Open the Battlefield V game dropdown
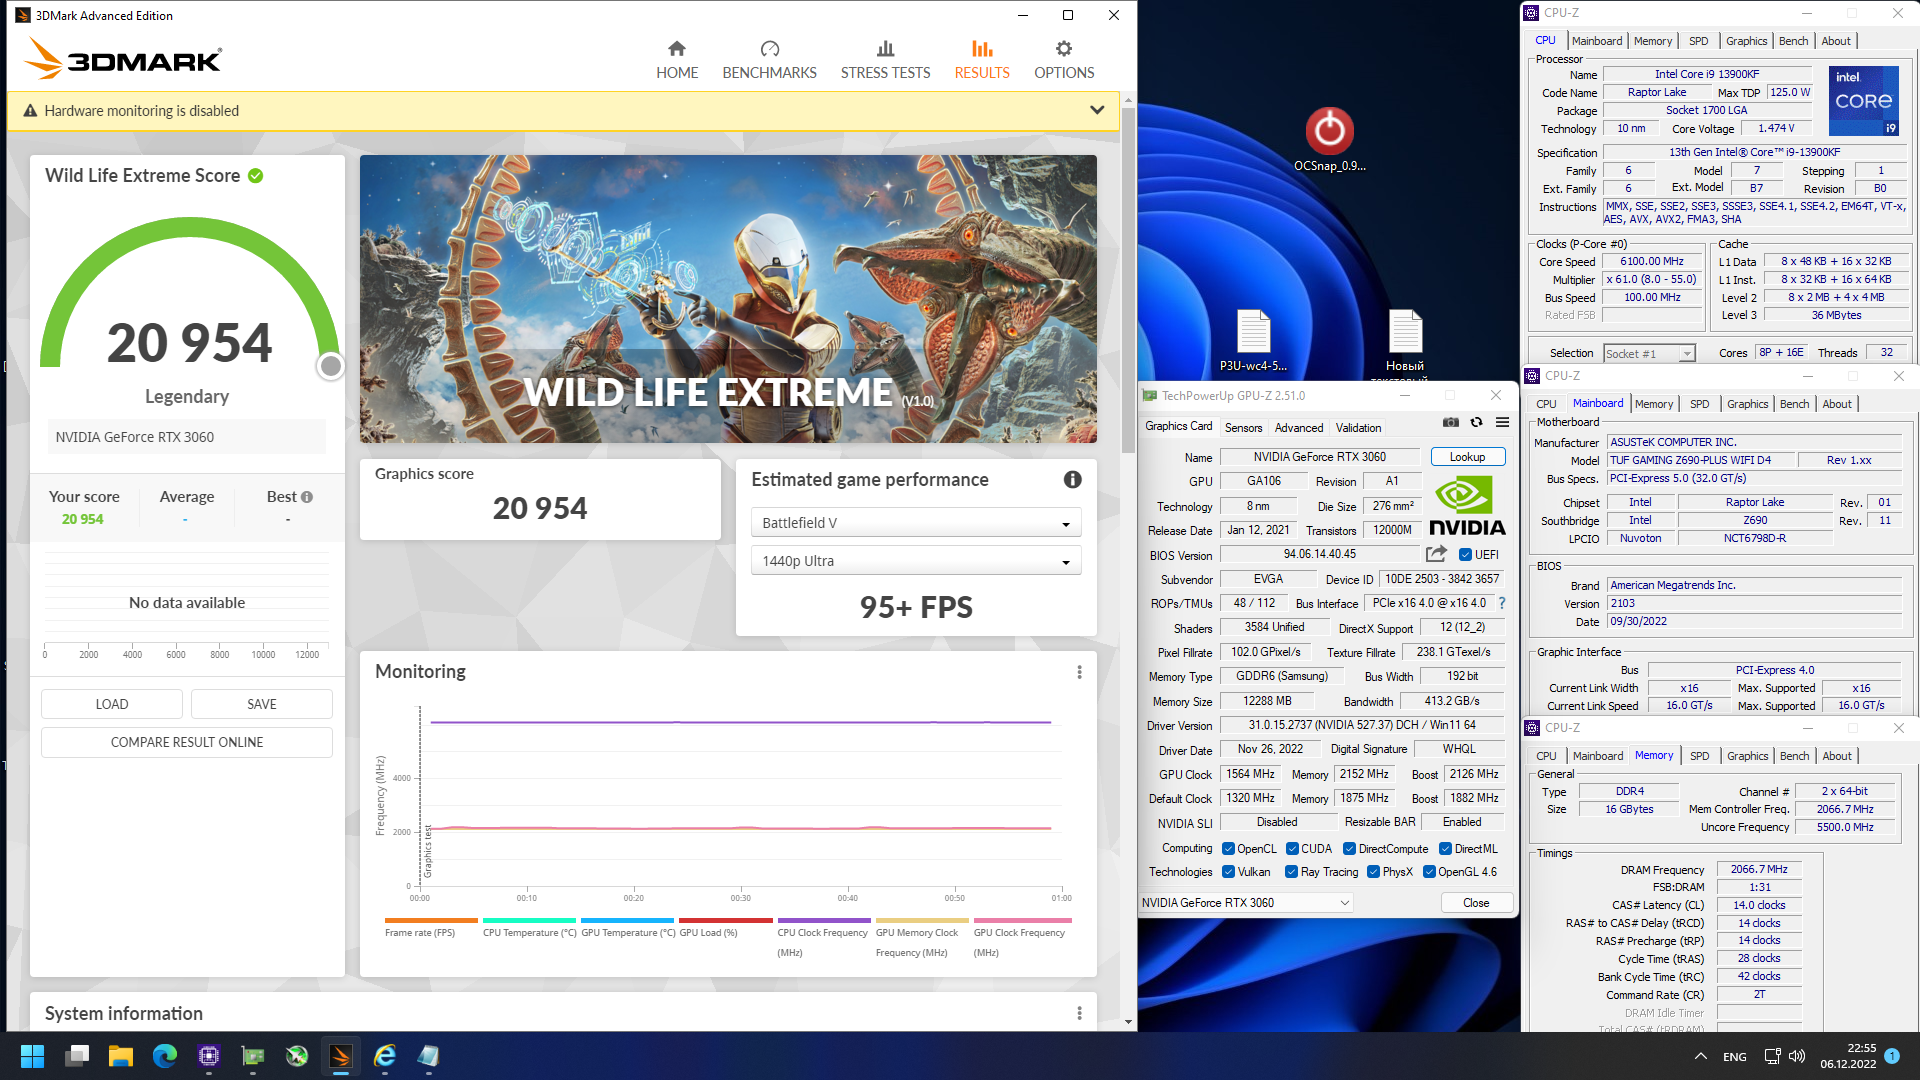Screen dimensions: 1920x1080 click(x=916, y=523)
